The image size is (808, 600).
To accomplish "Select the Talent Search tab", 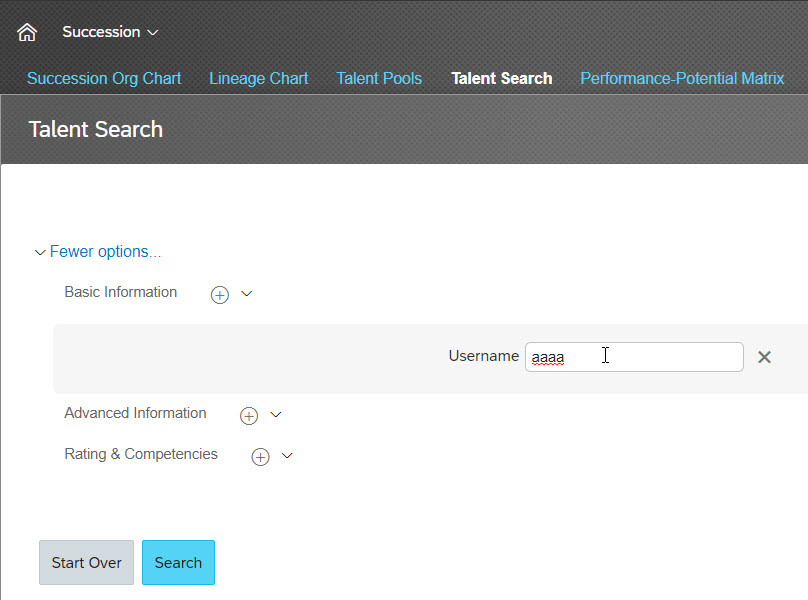I will click(x=502, y=78).
